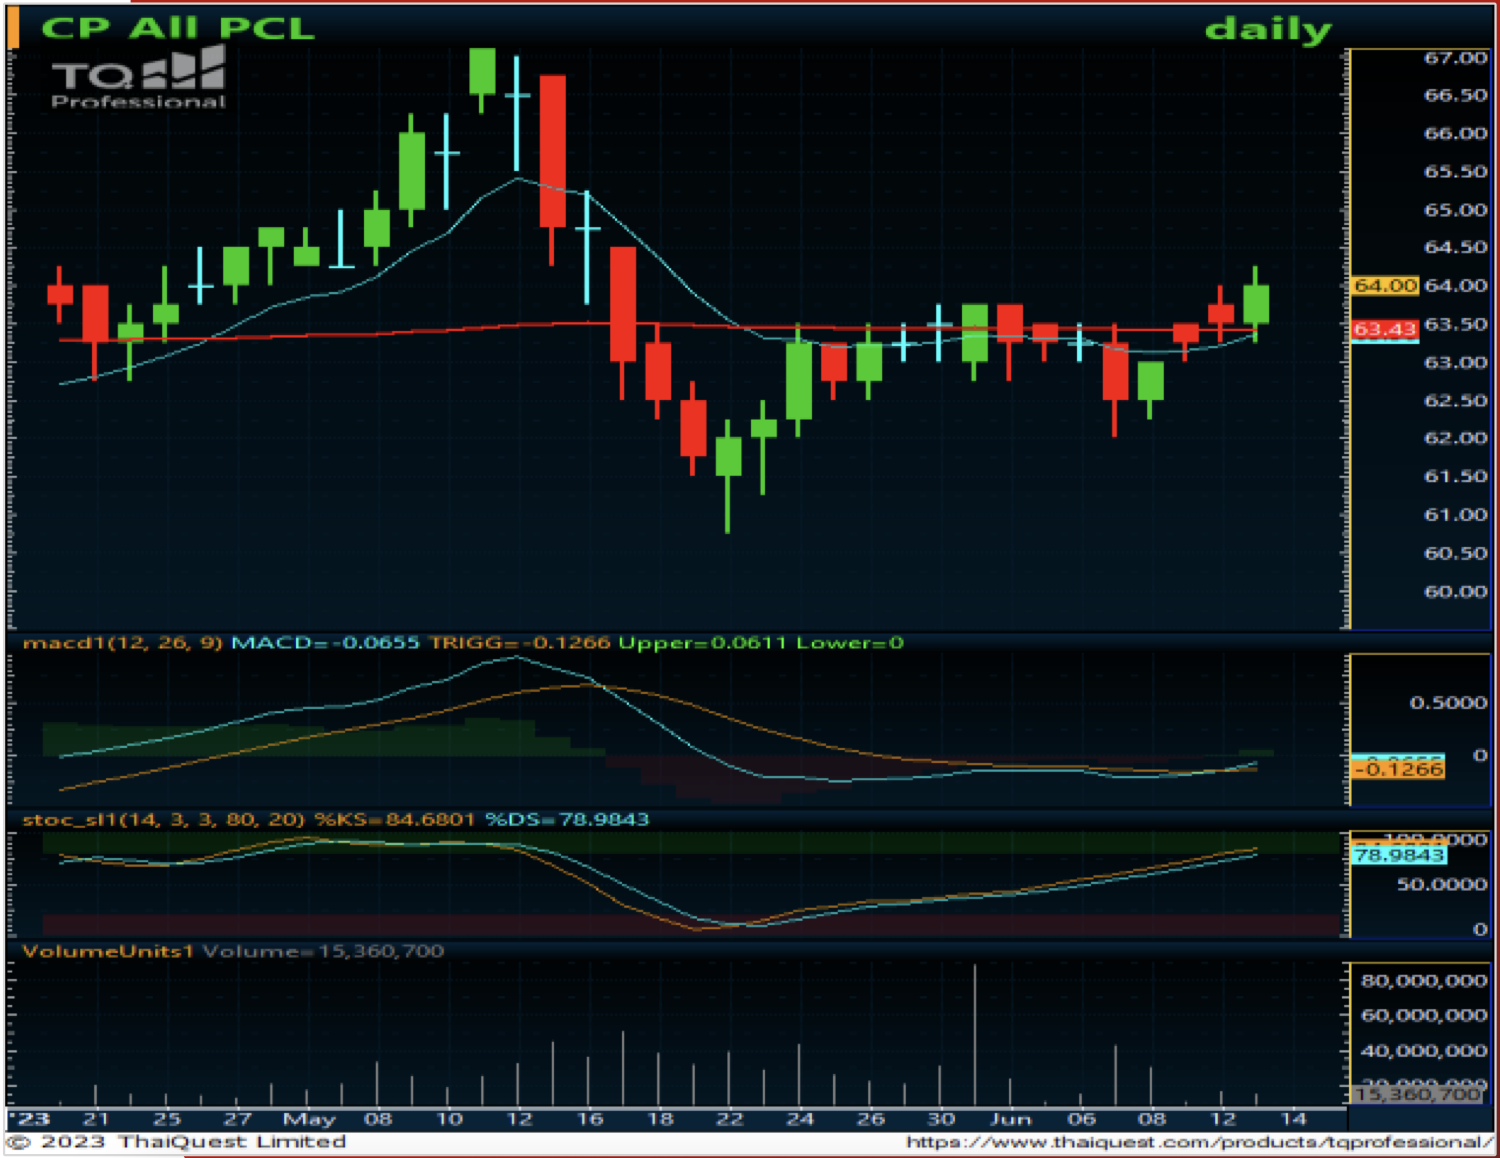1500x1158 pixels.
Task: Click the 65.00 price axis label
Action: pyautogui.click(x=1455, y=210)
